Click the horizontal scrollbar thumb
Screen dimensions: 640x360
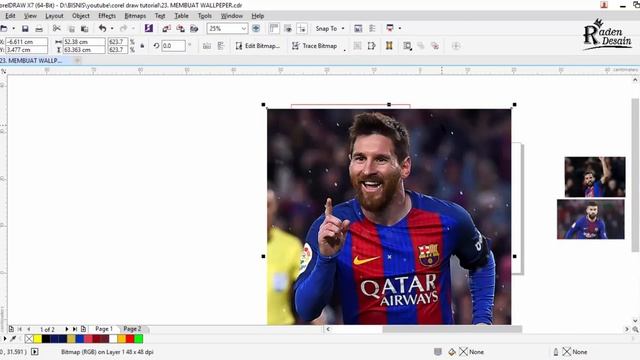(x=452, y=329)
